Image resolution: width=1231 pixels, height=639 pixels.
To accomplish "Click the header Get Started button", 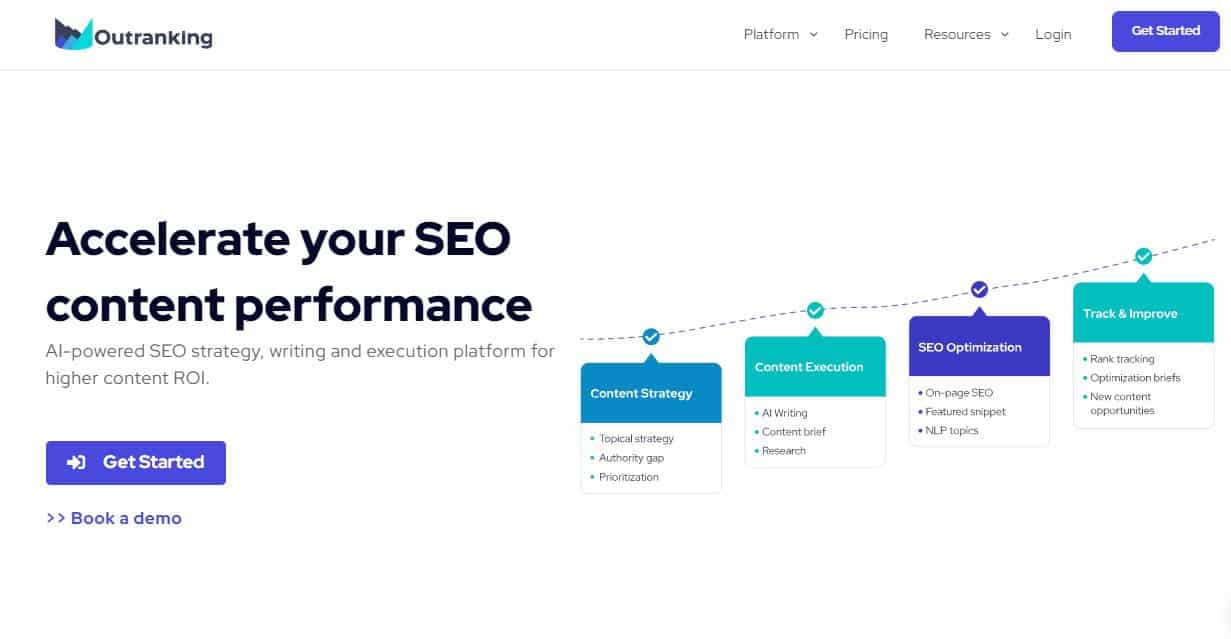I will tap(1165, 31).
